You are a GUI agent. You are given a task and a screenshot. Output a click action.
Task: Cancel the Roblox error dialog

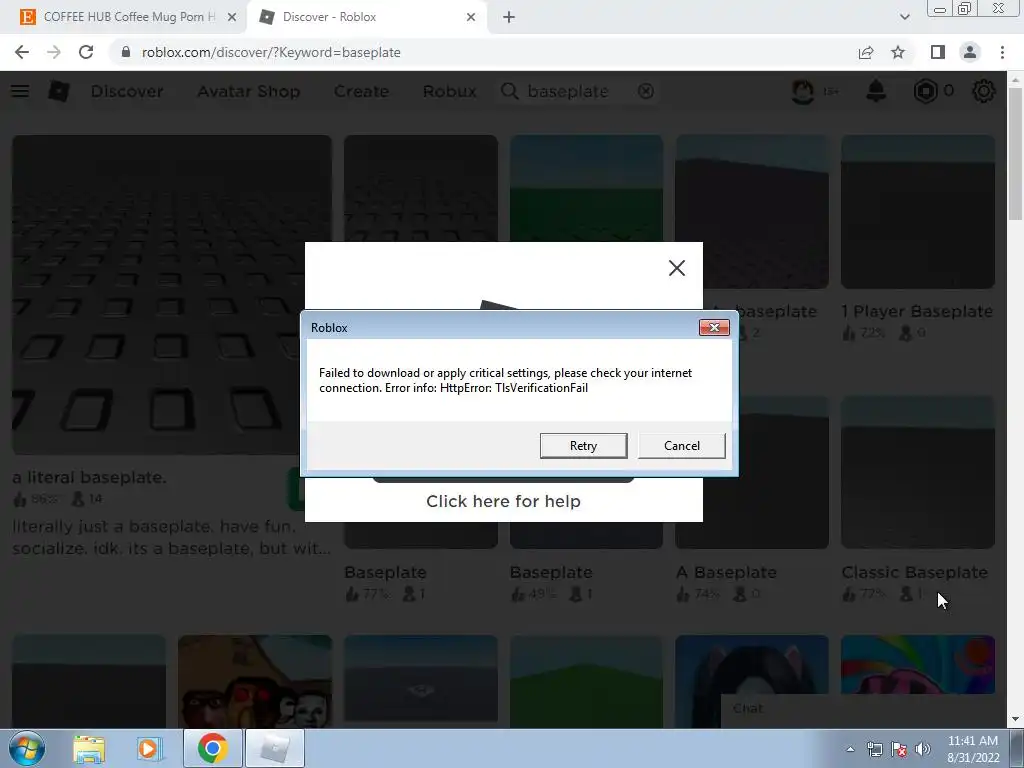(681, 445)
